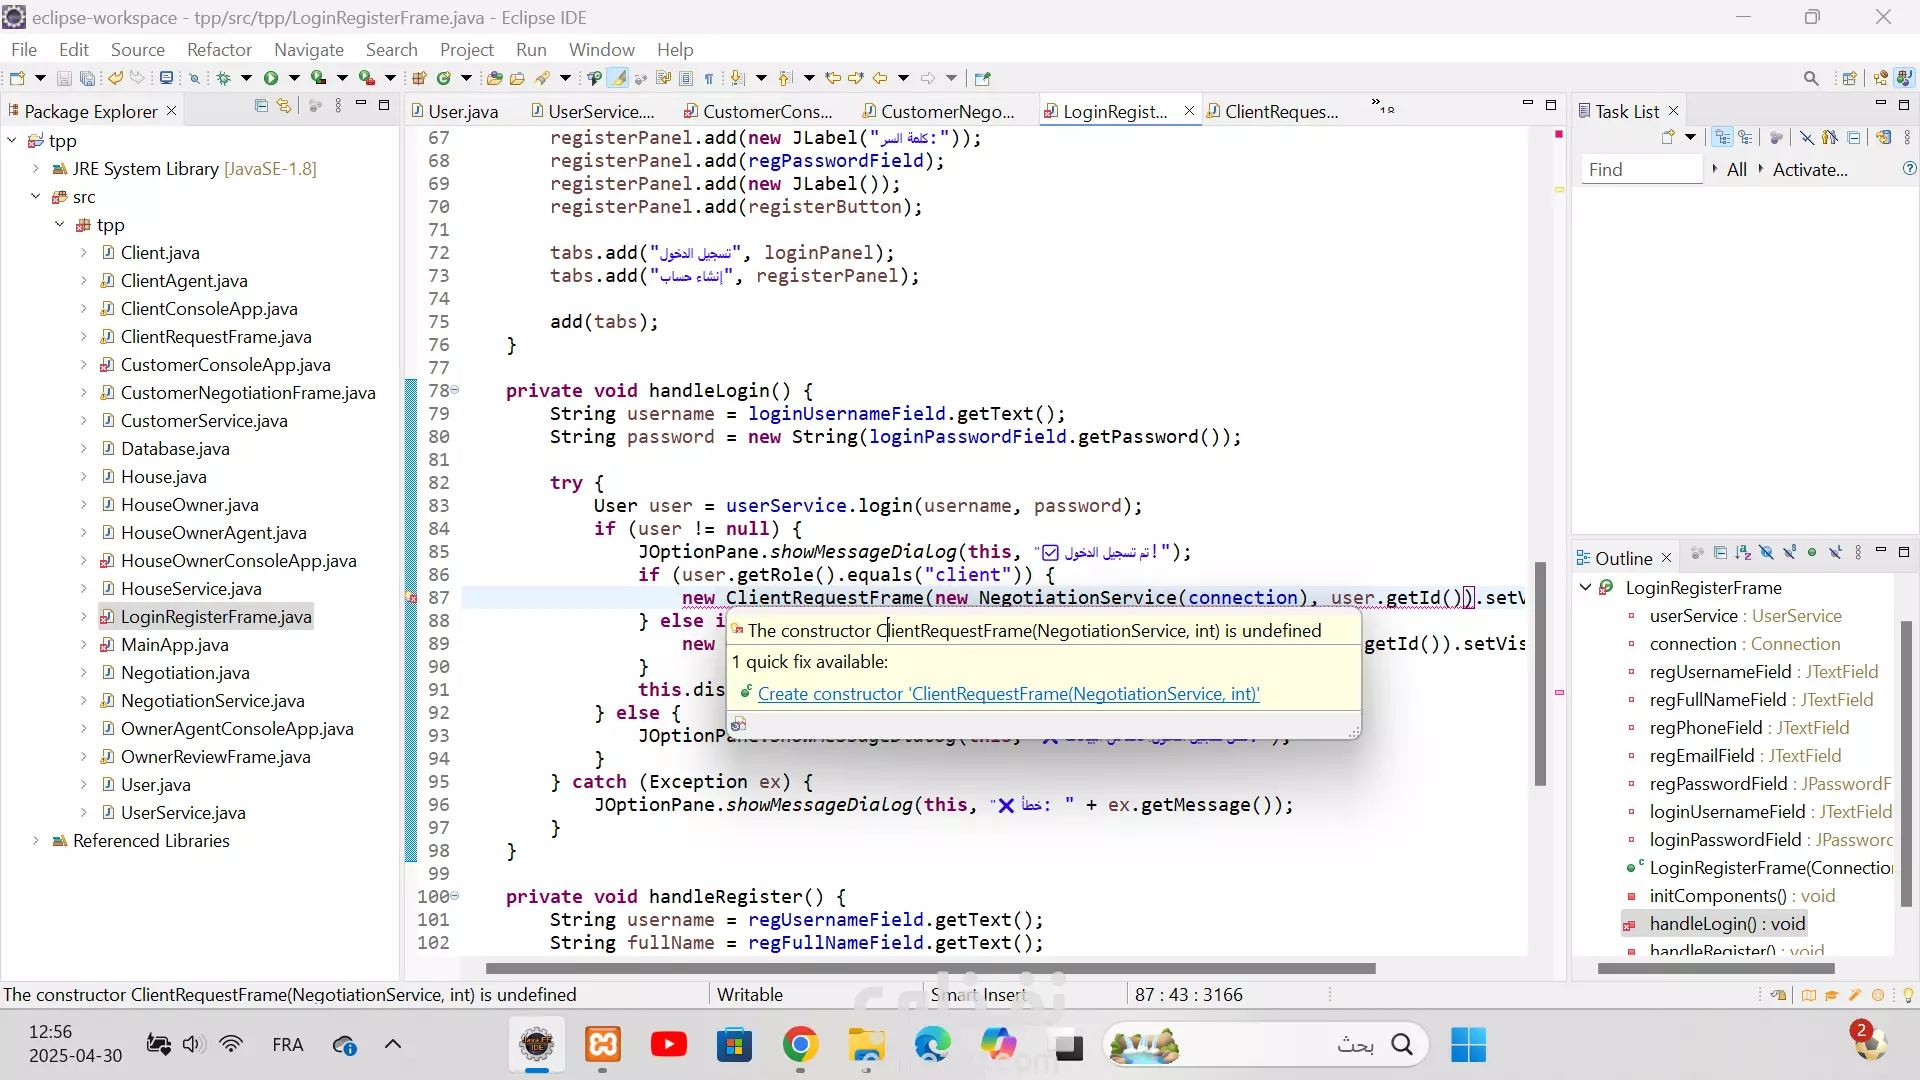Click the Save All toolbar icon
Screen dimensions: 1920x1080
click(87, 78)
